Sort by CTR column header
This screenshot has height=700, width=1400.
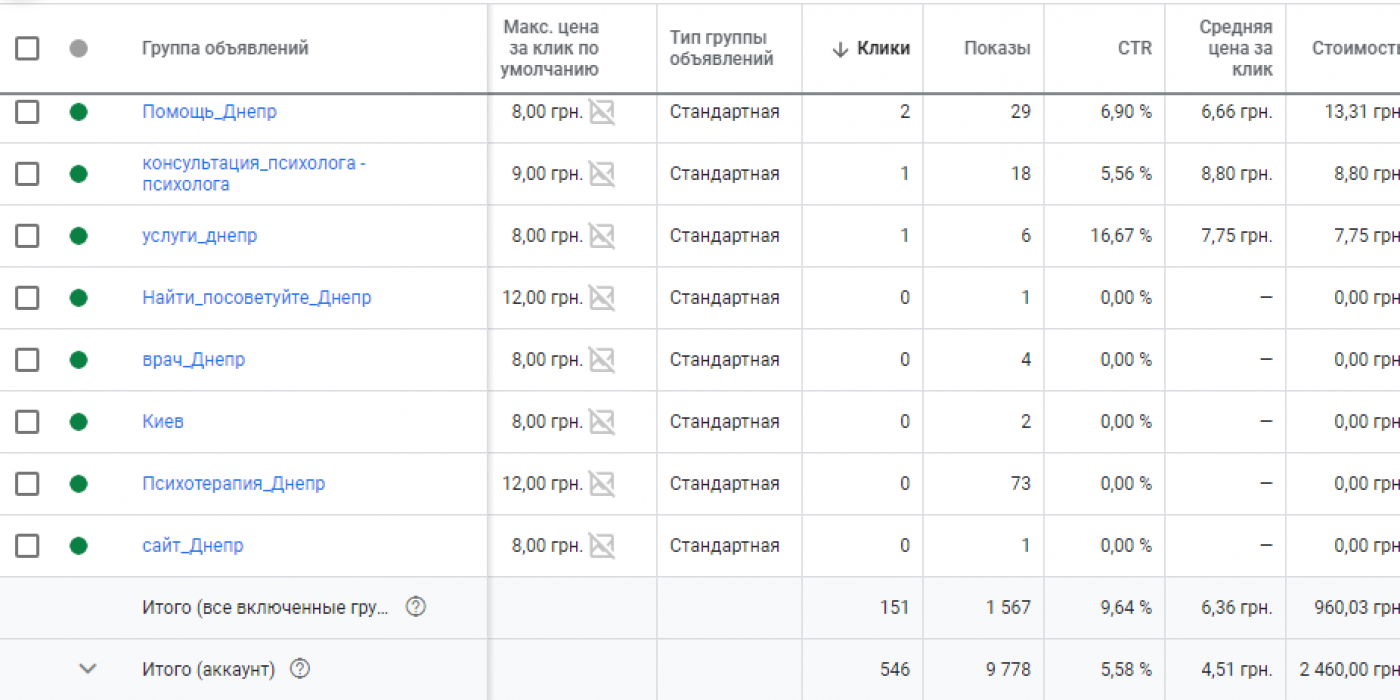pos(1135,49)
